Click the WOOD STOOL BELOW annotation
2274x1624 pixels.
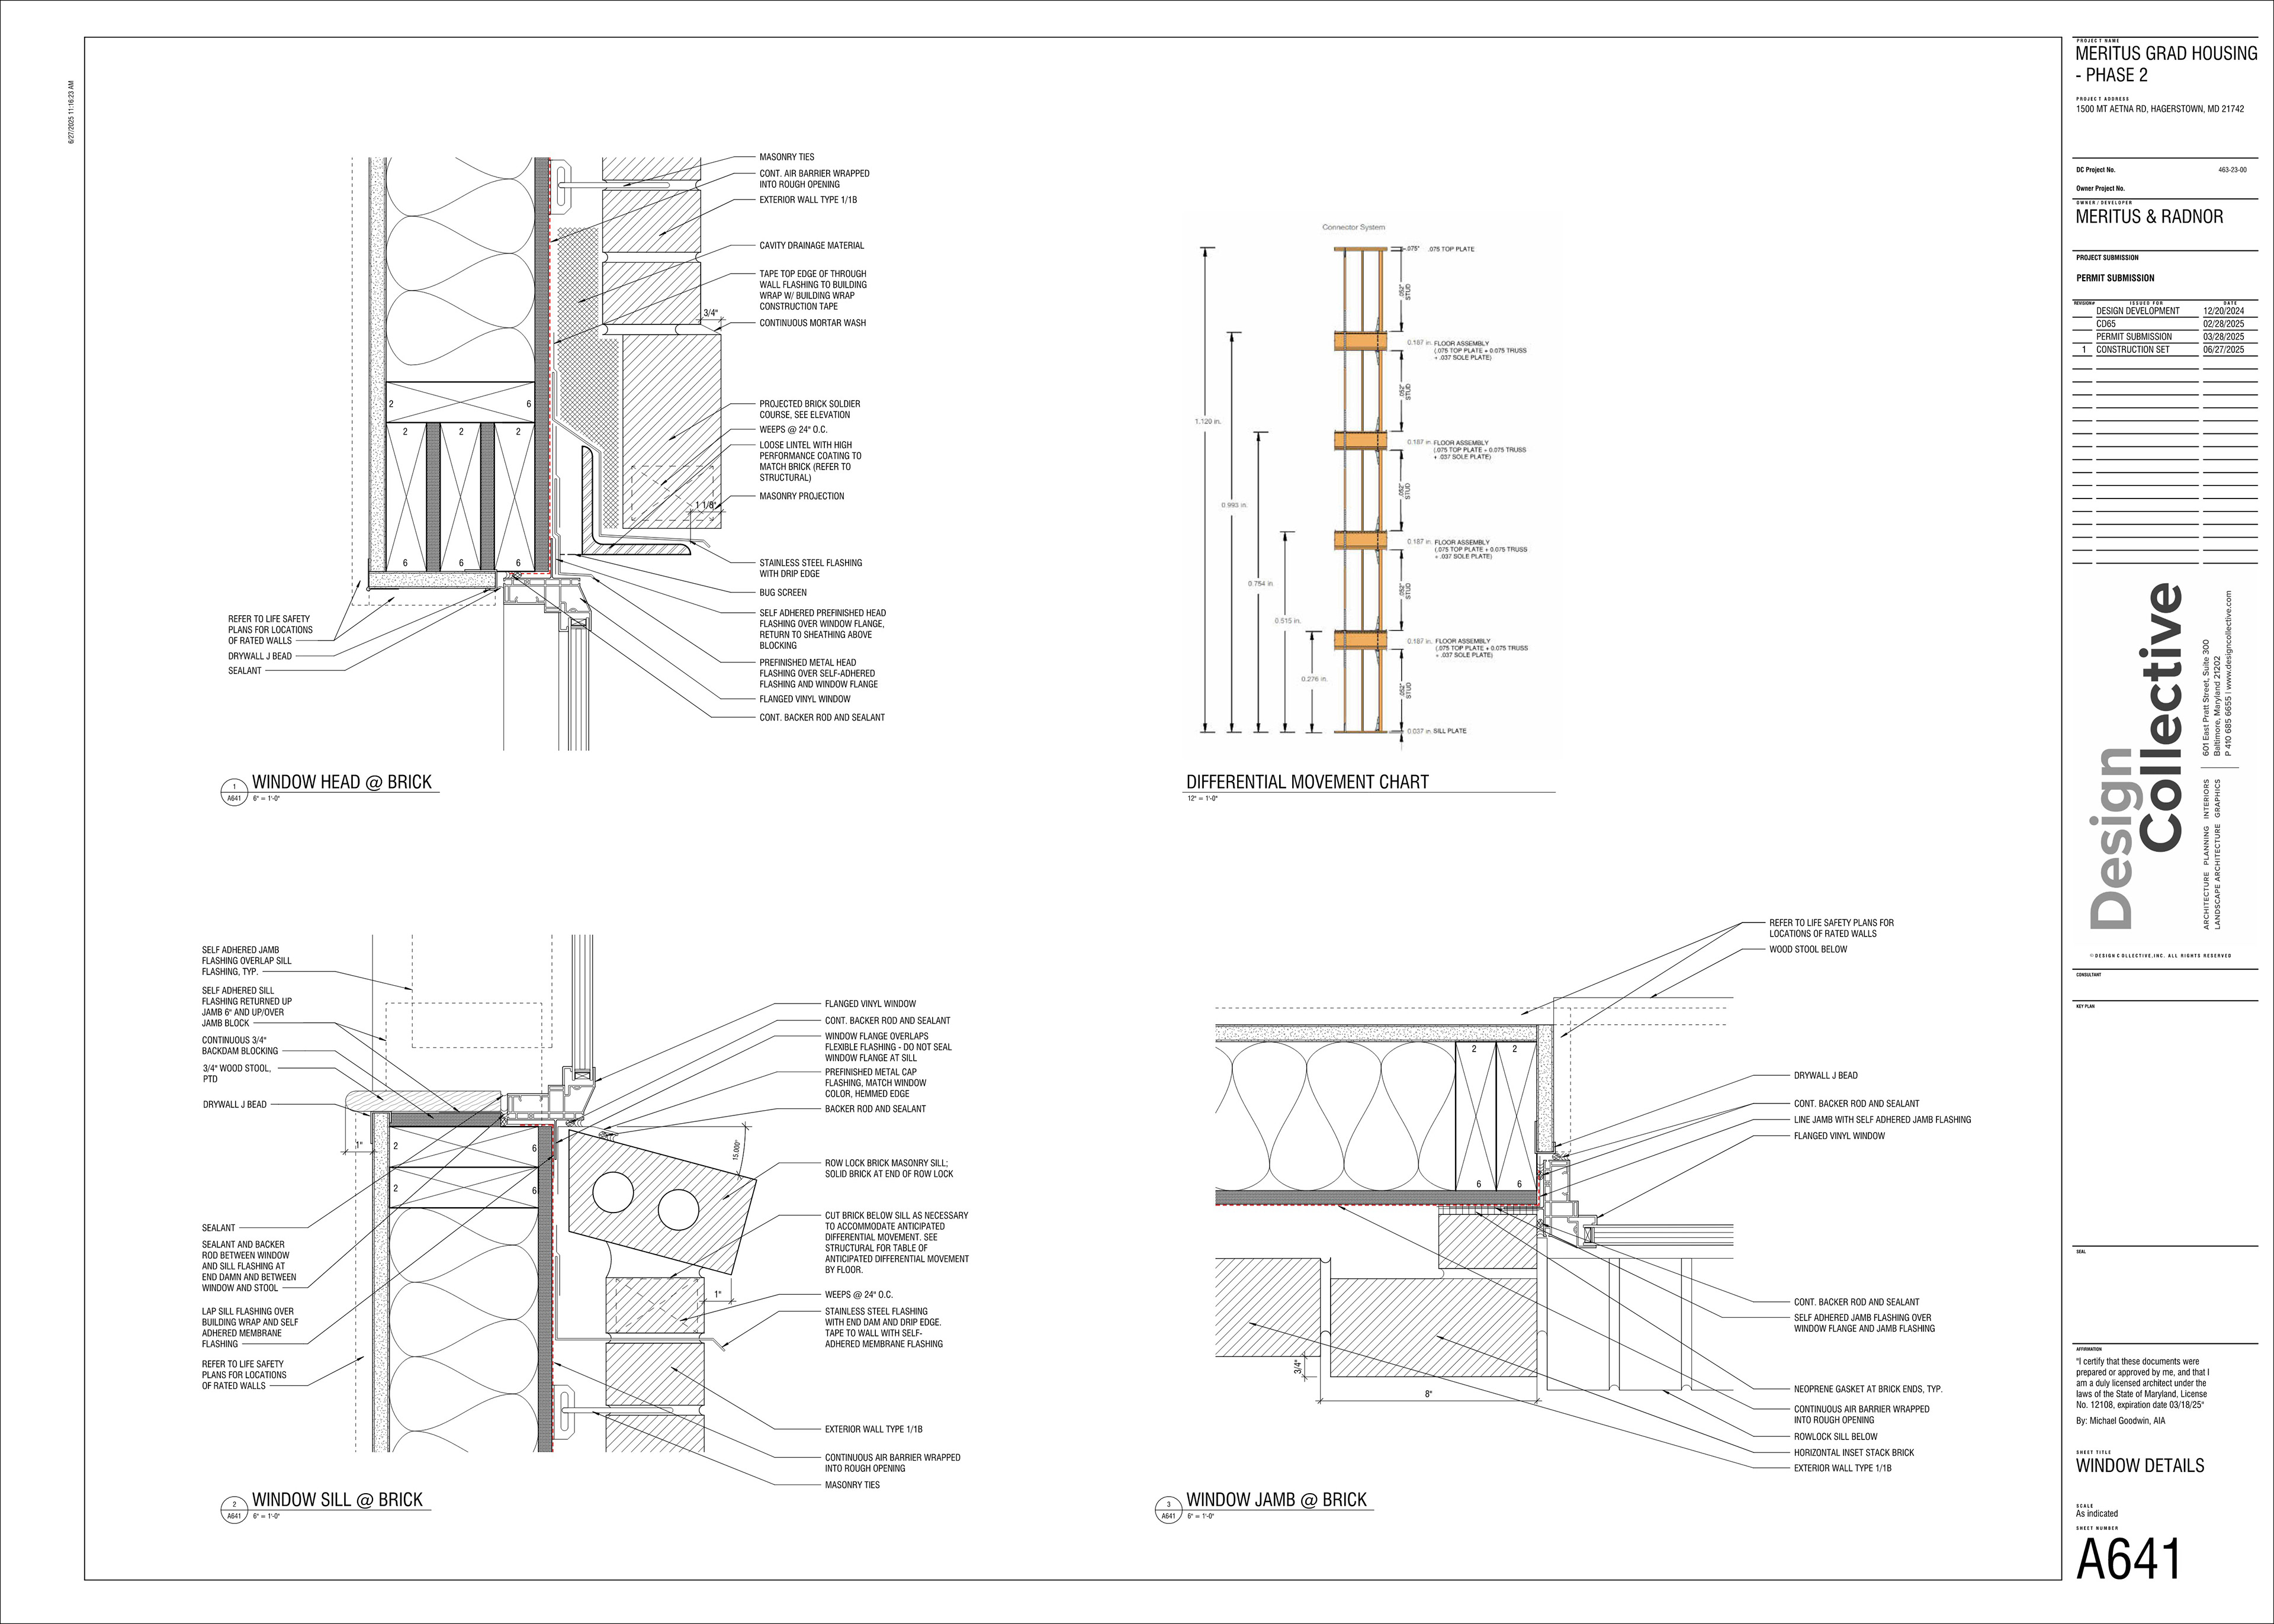(1808, 950)
